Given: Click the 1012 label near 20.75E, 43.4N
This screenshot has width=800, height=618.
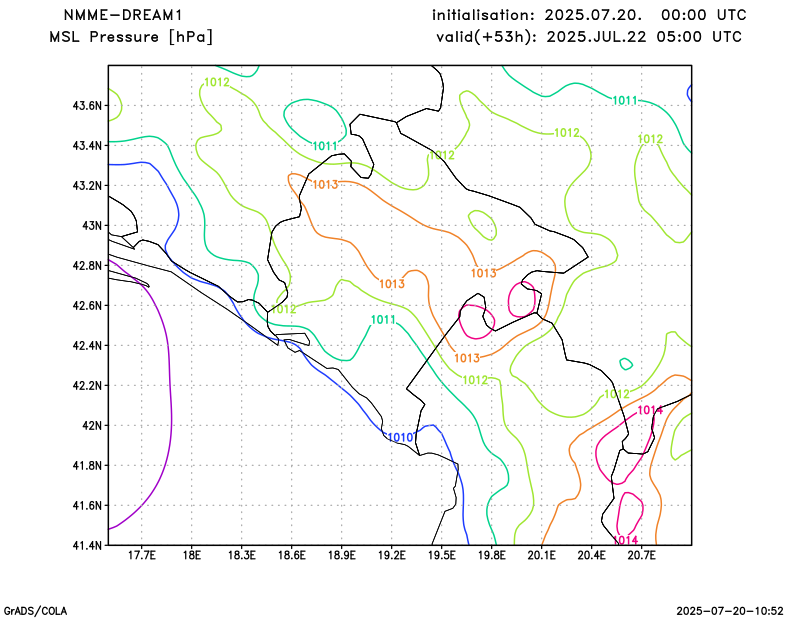Looking at the screenshot, I should click(x=651, y=139).
